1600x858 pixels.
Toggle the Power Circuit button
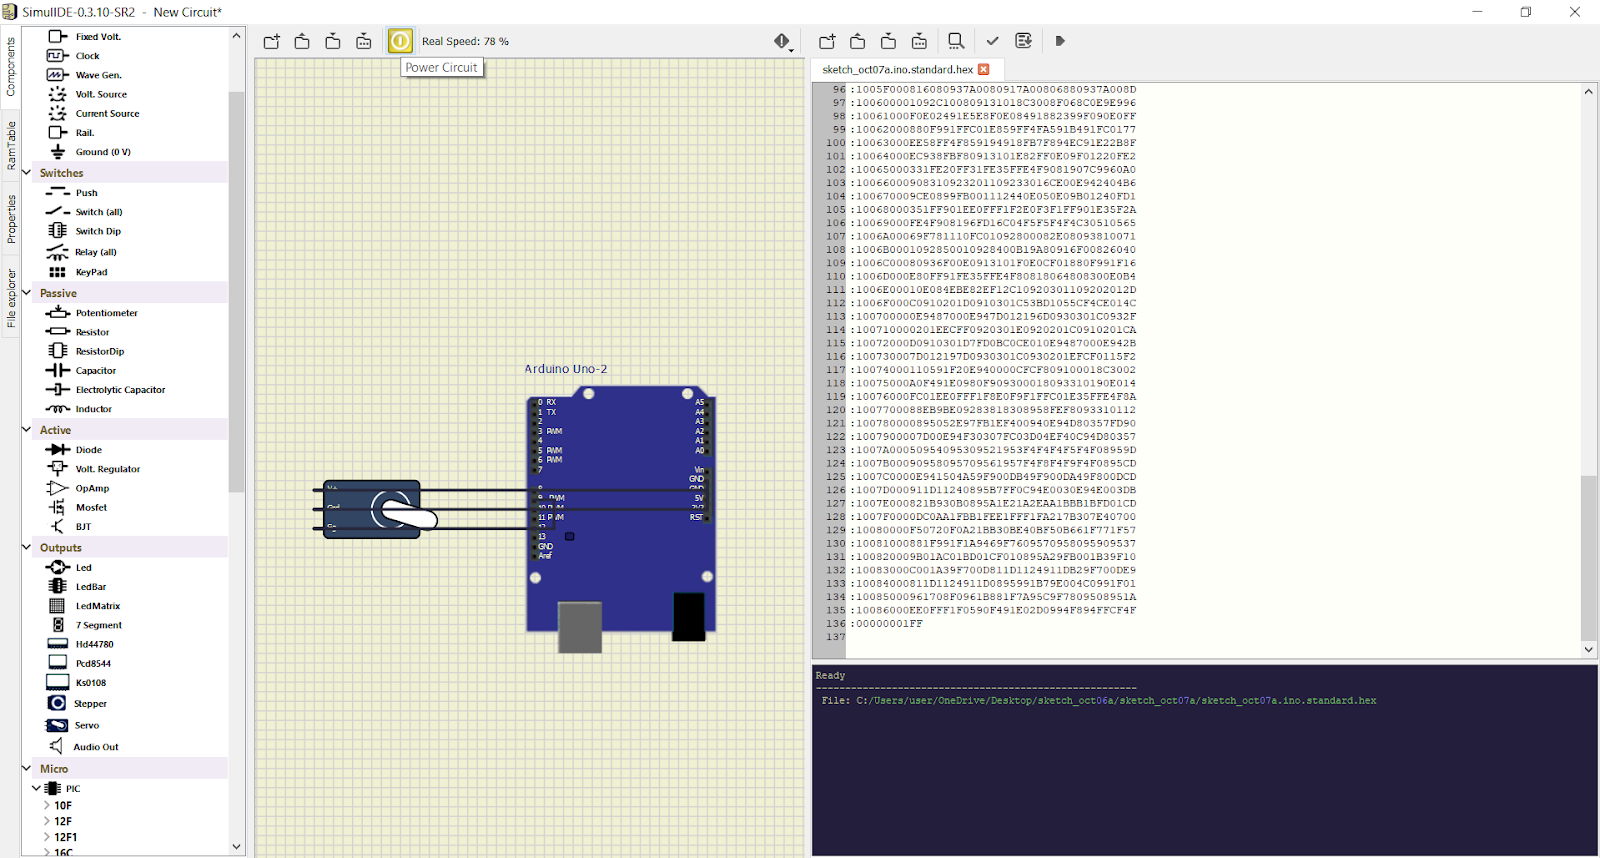400,41
